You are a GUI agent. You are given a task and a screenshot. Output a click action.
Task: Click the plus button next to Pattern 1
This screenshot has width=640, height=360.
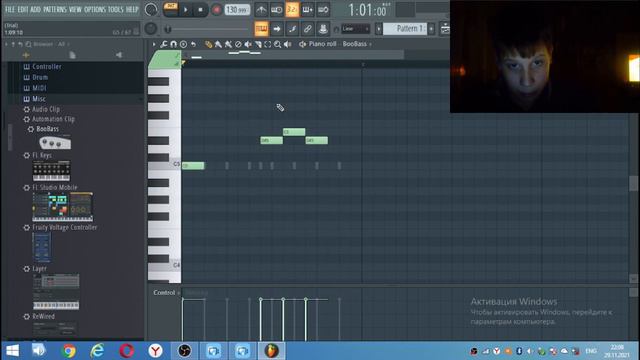tap(431, 29)
